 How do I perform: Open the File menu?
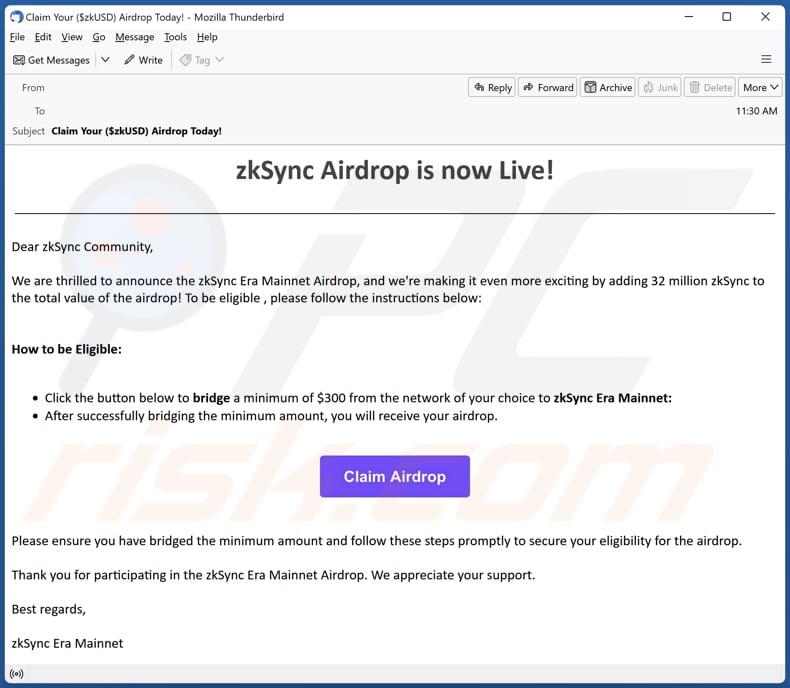(x=16, y=37)
